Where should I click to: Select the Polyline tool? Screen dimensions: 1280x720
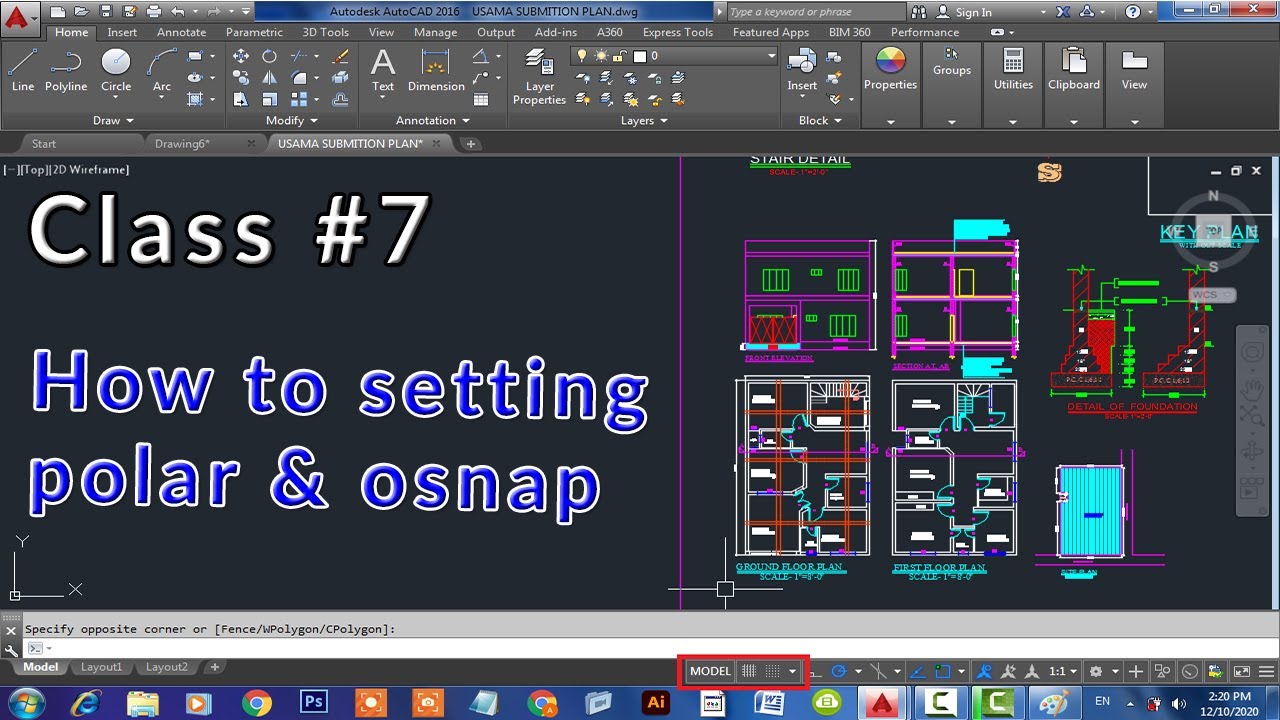click(66, 70)
